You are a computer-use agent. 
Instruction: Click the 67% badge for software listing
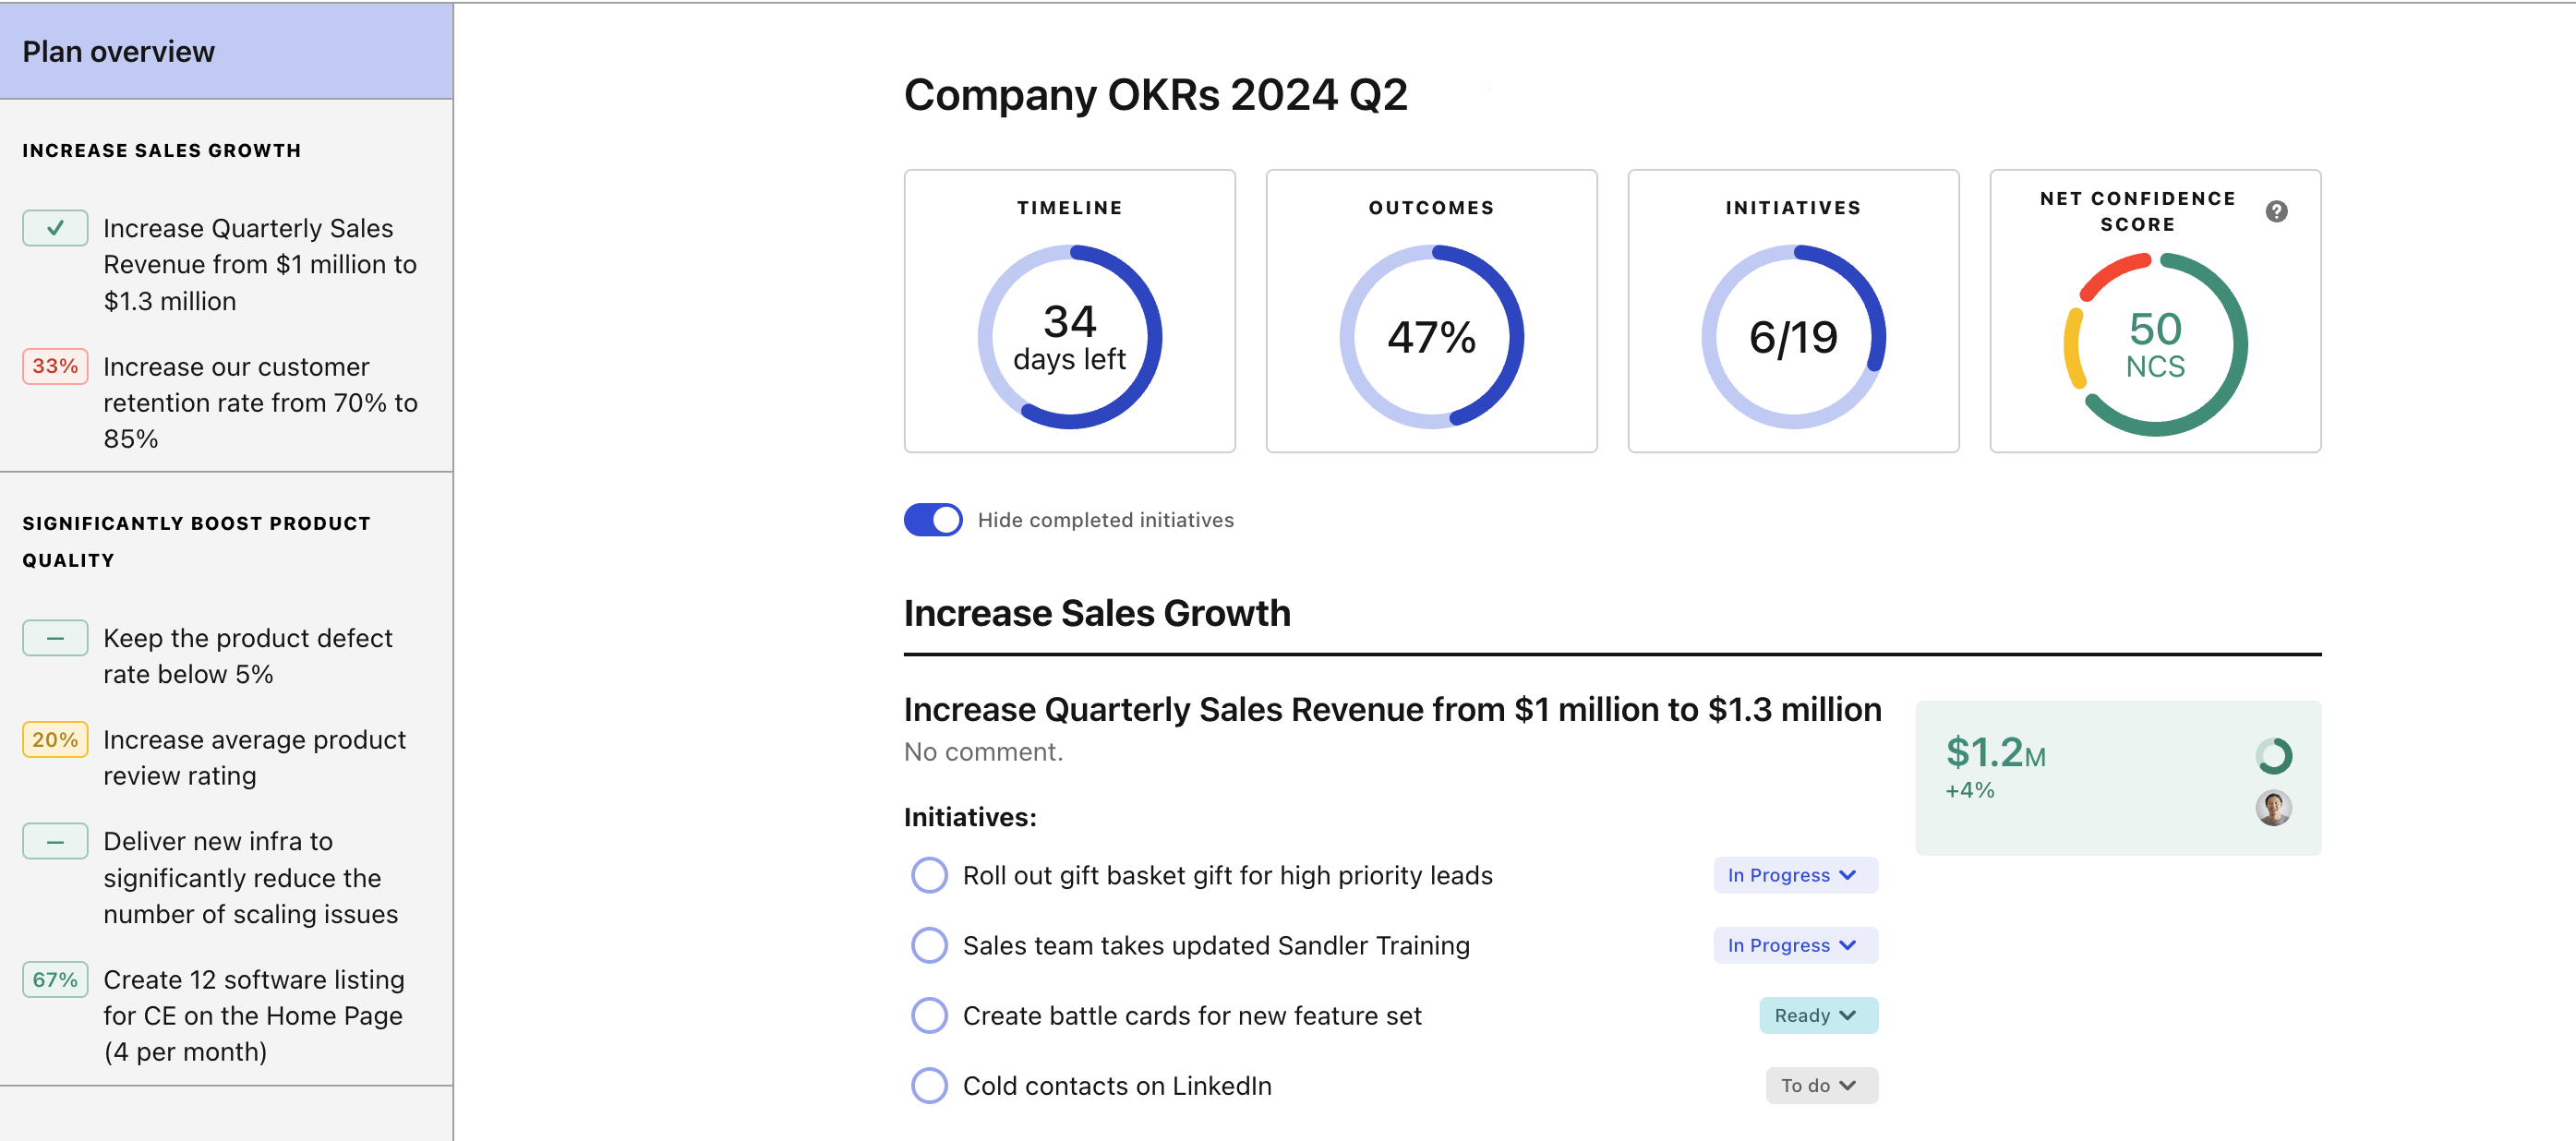click(x=55, y=979)
